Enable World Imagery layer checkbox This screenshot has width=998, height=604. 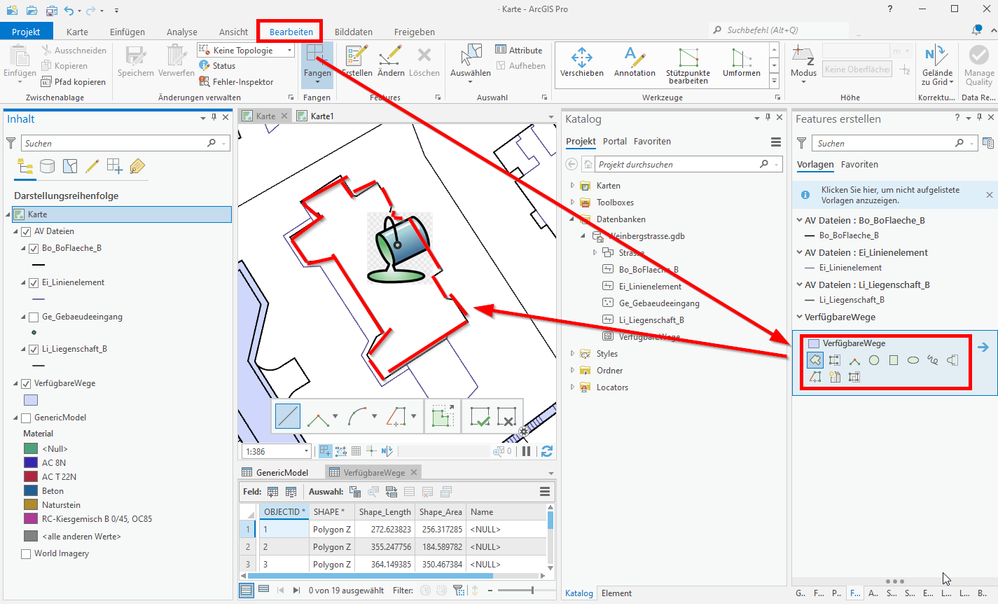(x=26, y=554)
